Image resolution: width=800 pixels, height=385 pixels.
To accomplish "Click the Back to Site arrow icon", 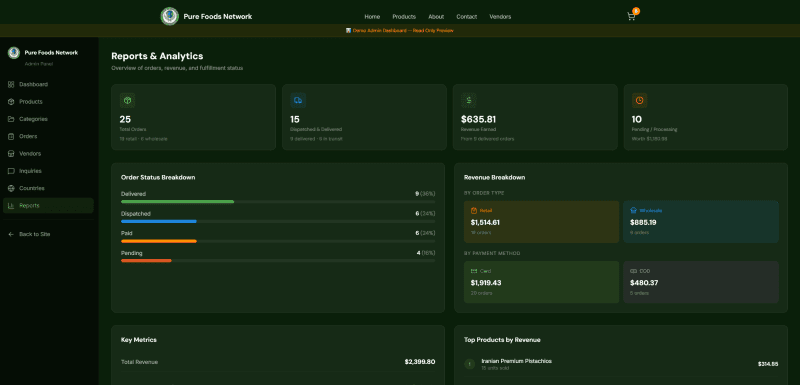I will [x=11, y=235].
